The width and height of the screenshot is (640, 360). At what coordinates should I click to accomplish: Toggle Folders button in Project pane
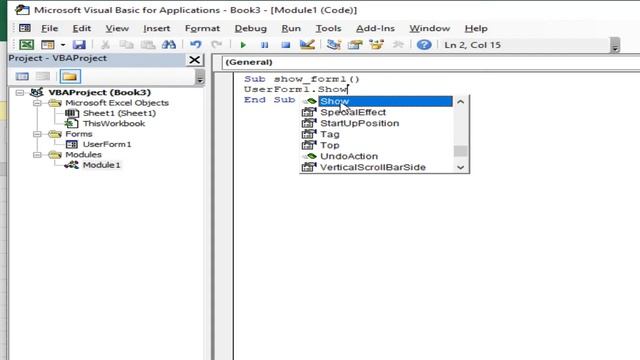pyautogui.click(x=70, y=76)
